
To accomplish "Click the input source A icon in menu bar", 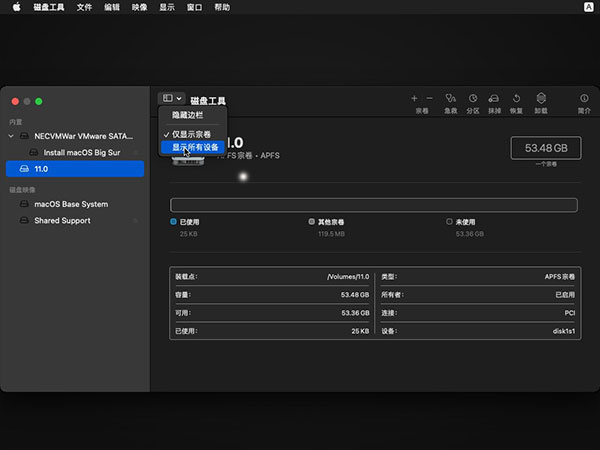I will 589,7.
